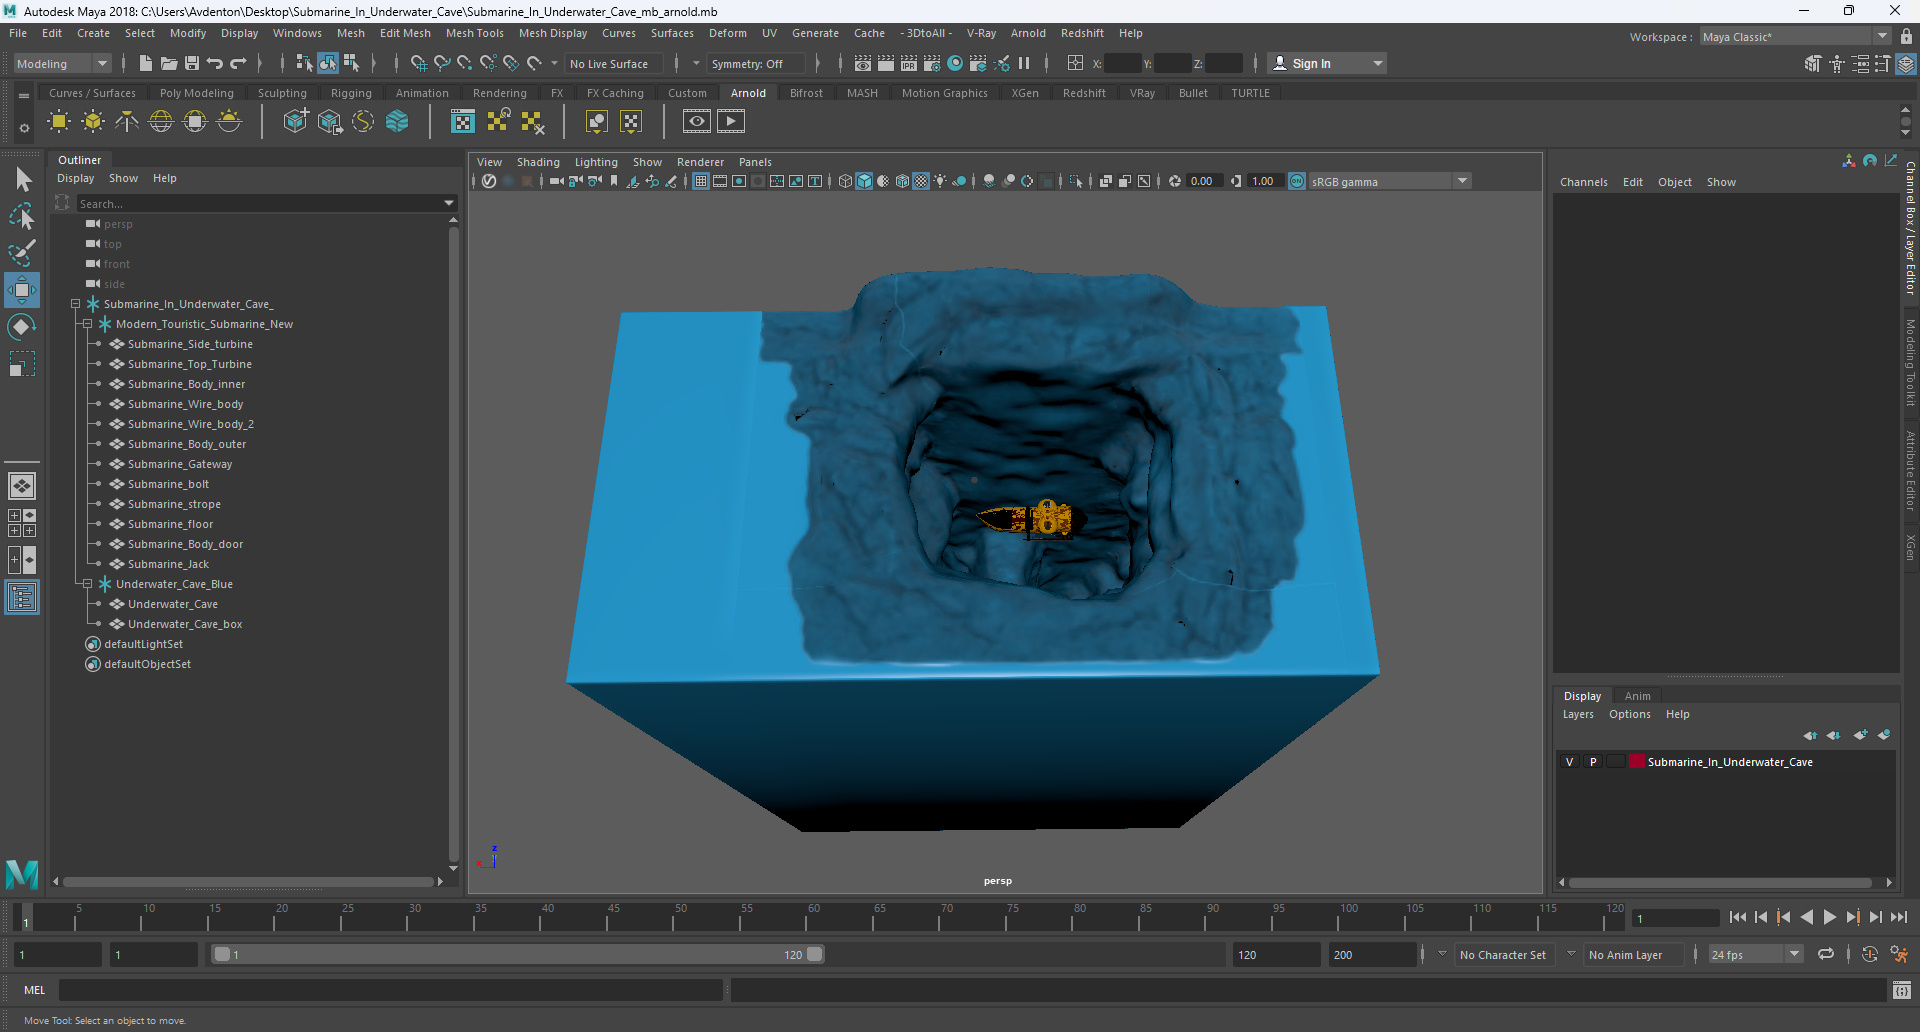Pick the Lasso Select tool
This screenshot has width=1920, height=1032.
pyautogui.click(x=22, y=216)
